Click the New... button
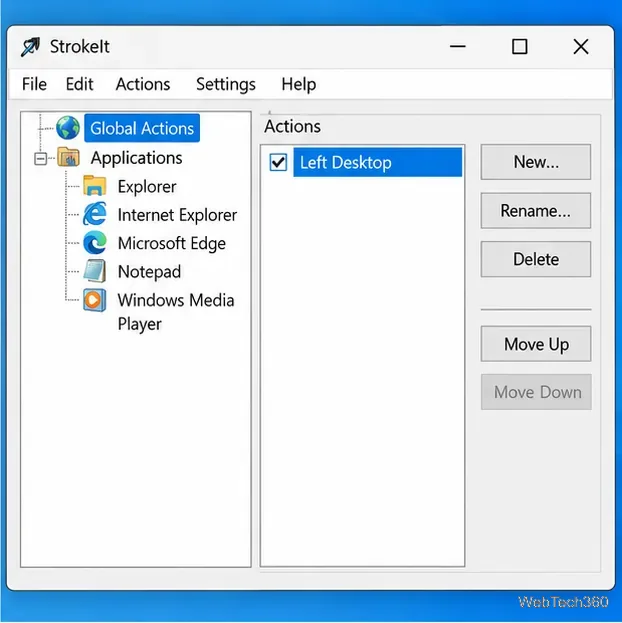The height and width of the screenshot is (623, 622). [x=535, y=162]
